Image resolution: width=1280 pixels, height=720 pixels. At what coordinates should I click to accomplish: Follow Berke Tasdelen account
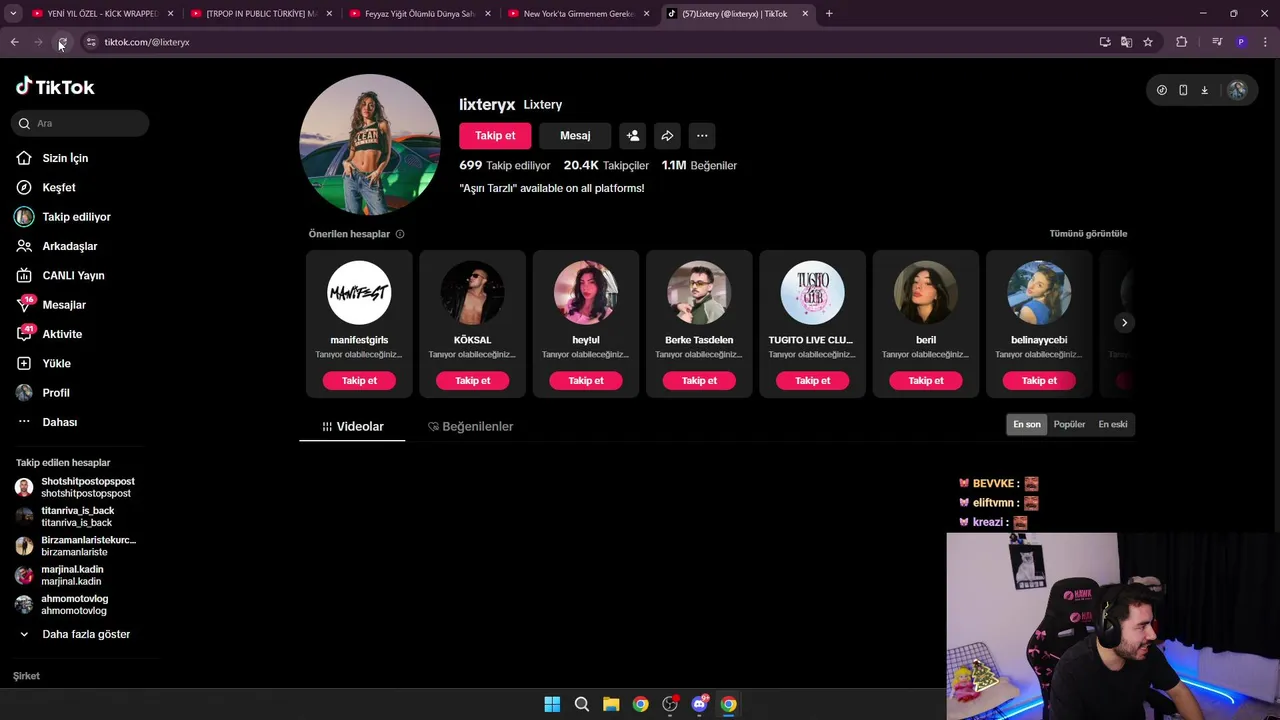699,381
